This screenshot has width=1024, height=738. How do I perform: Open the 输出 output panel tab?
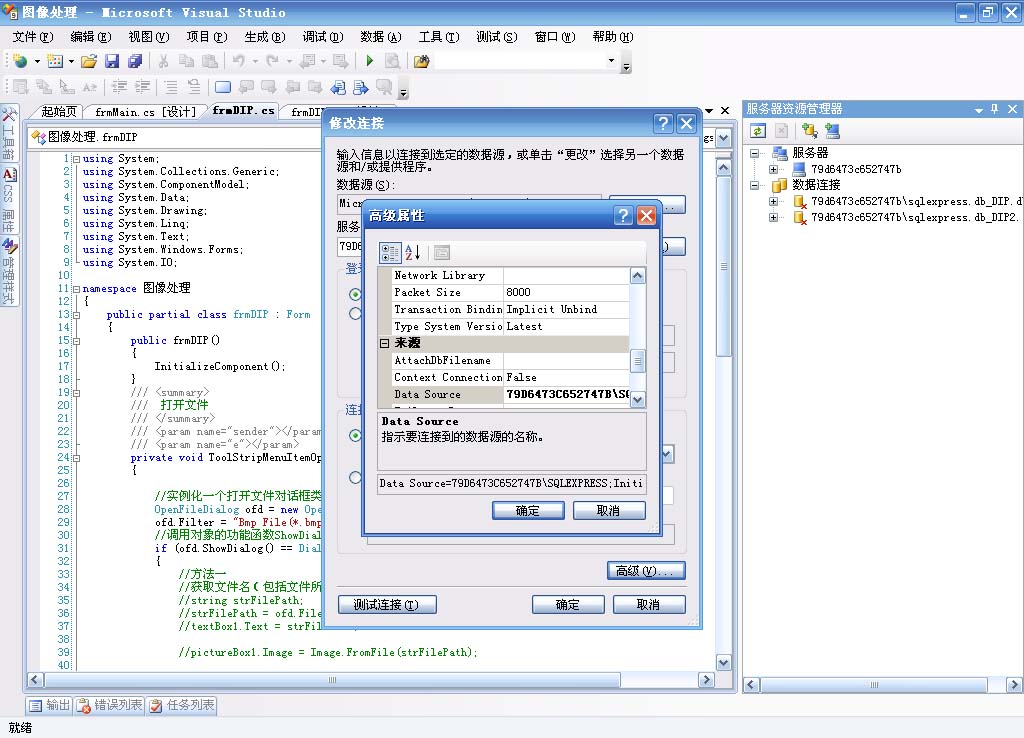(50, 705)
